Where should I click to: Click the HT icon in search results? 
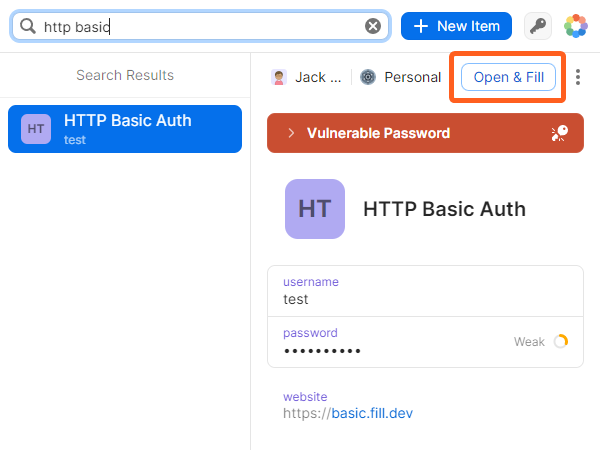coord(36,129)
